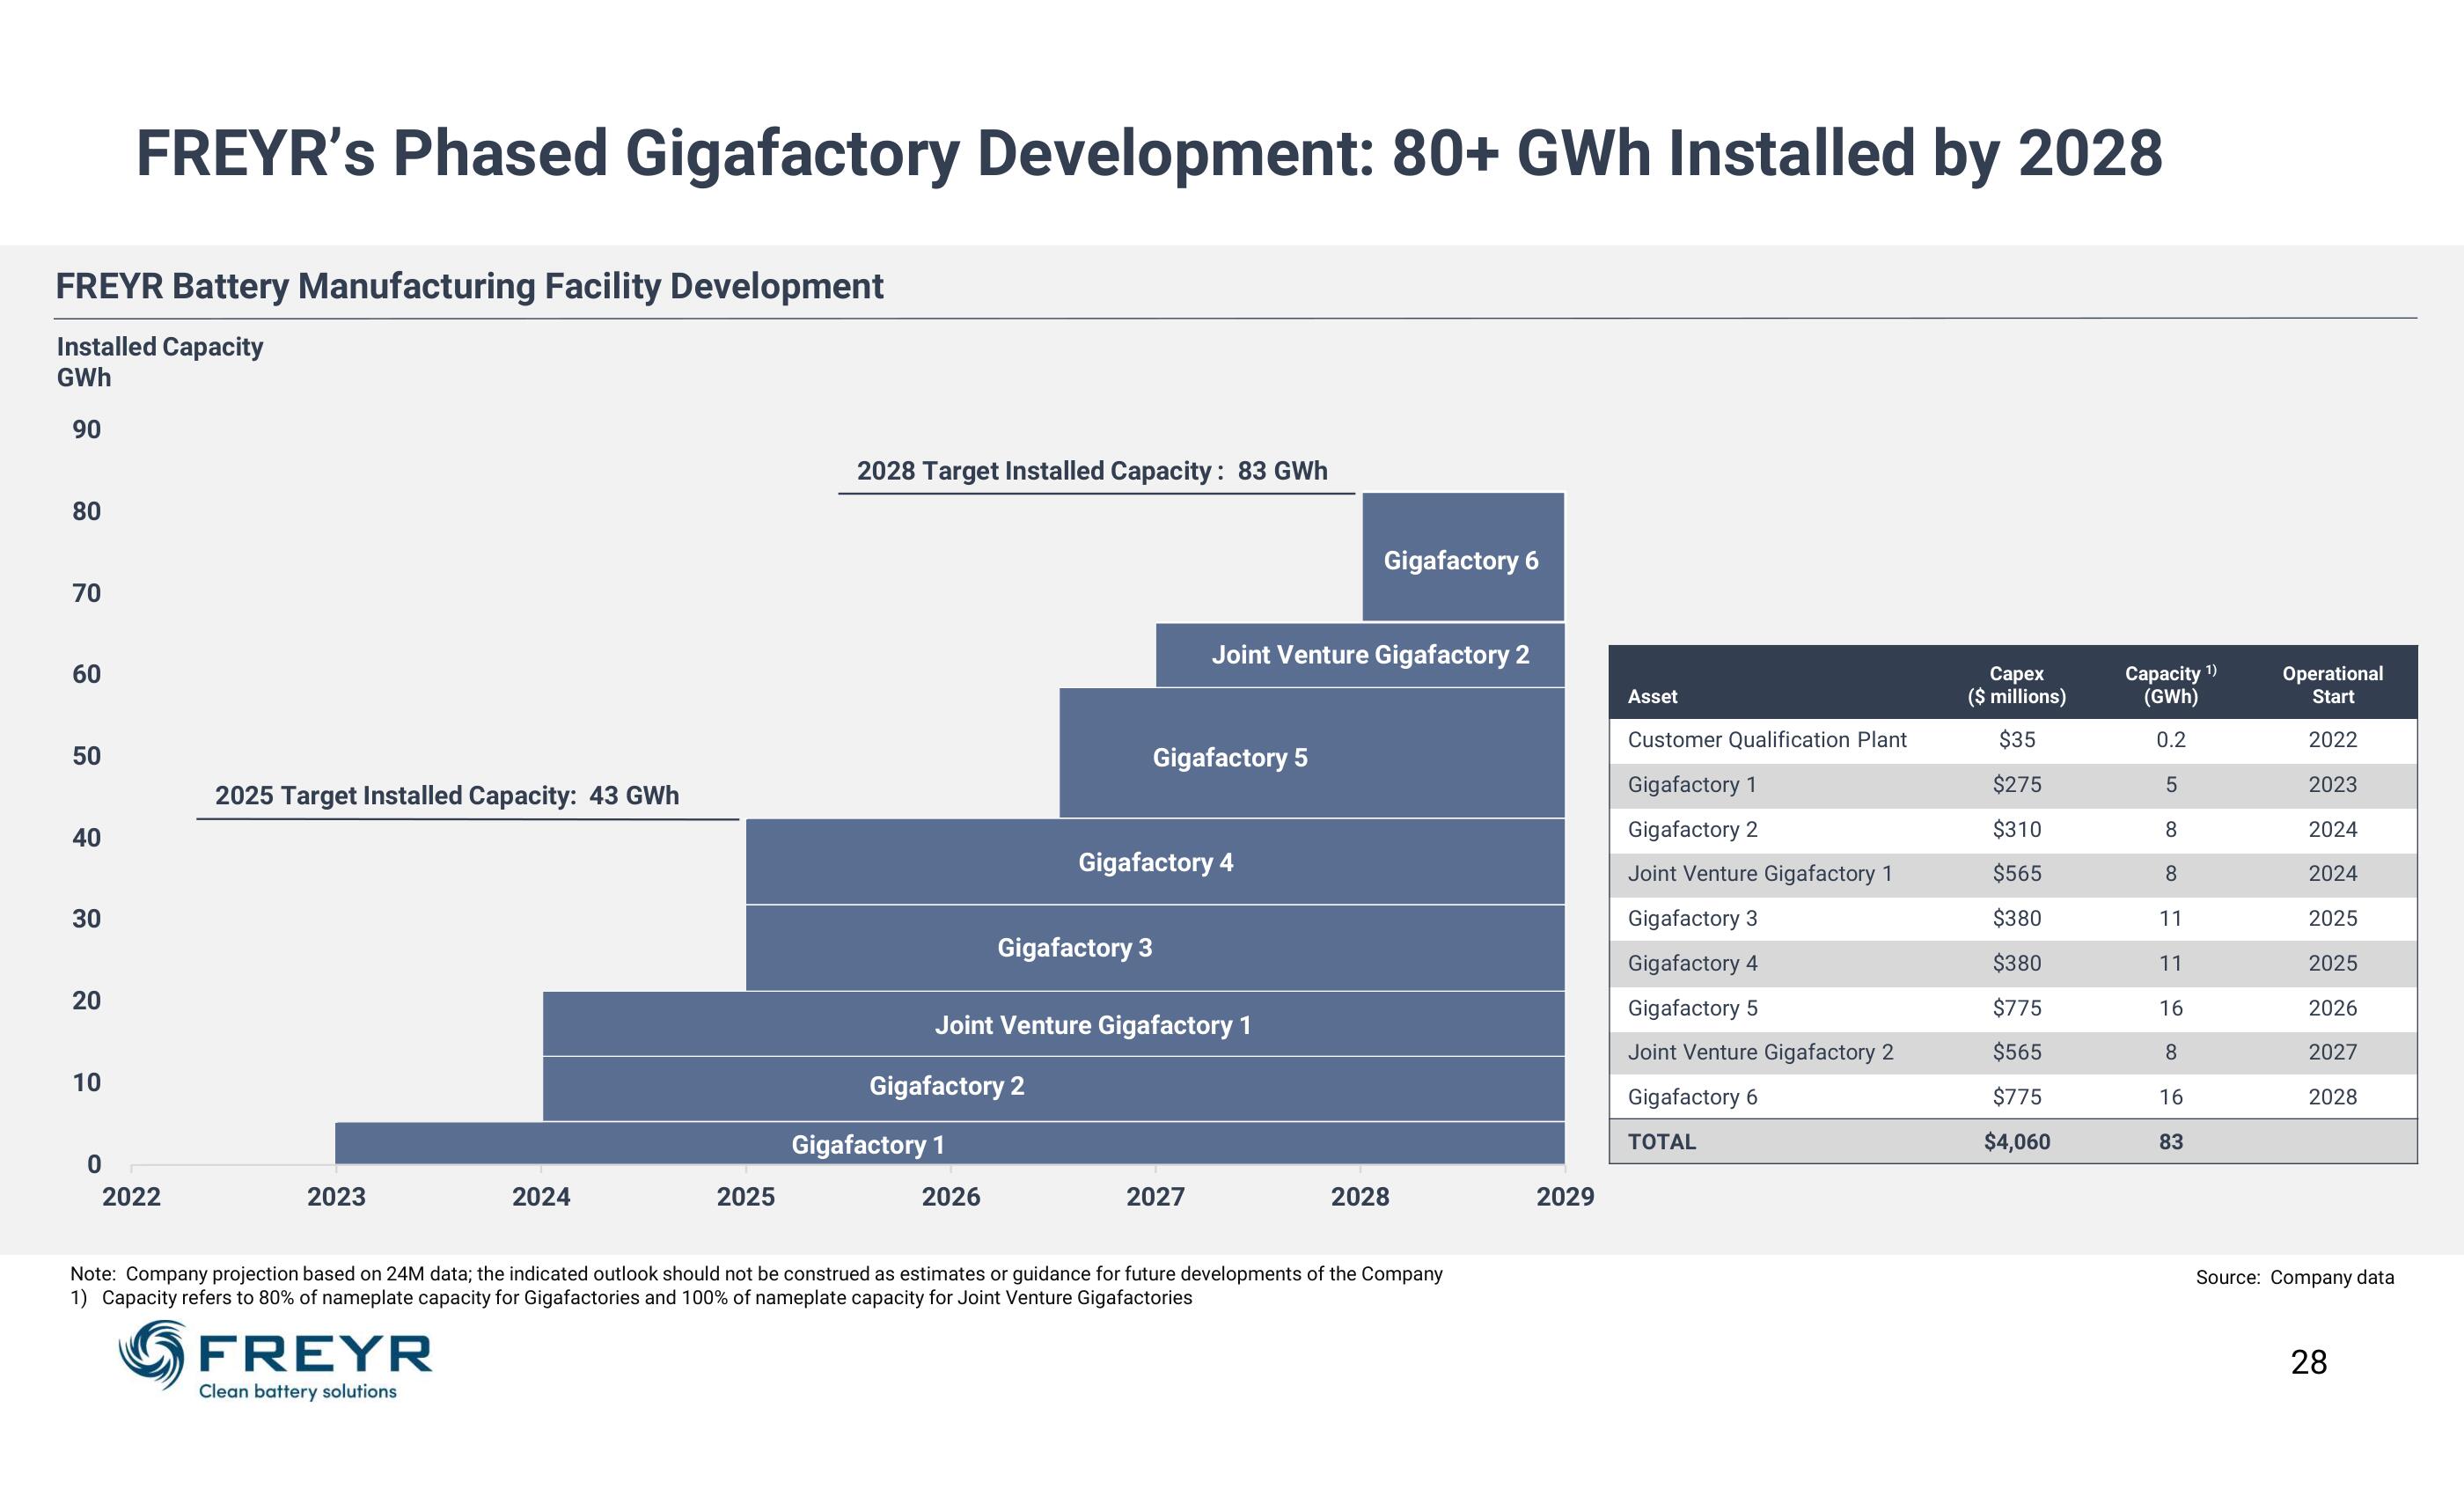Screen dimensions: 2464x1496
Task: Select the 'Gigafactory 1' table row name
Action: coord(1692,785)
